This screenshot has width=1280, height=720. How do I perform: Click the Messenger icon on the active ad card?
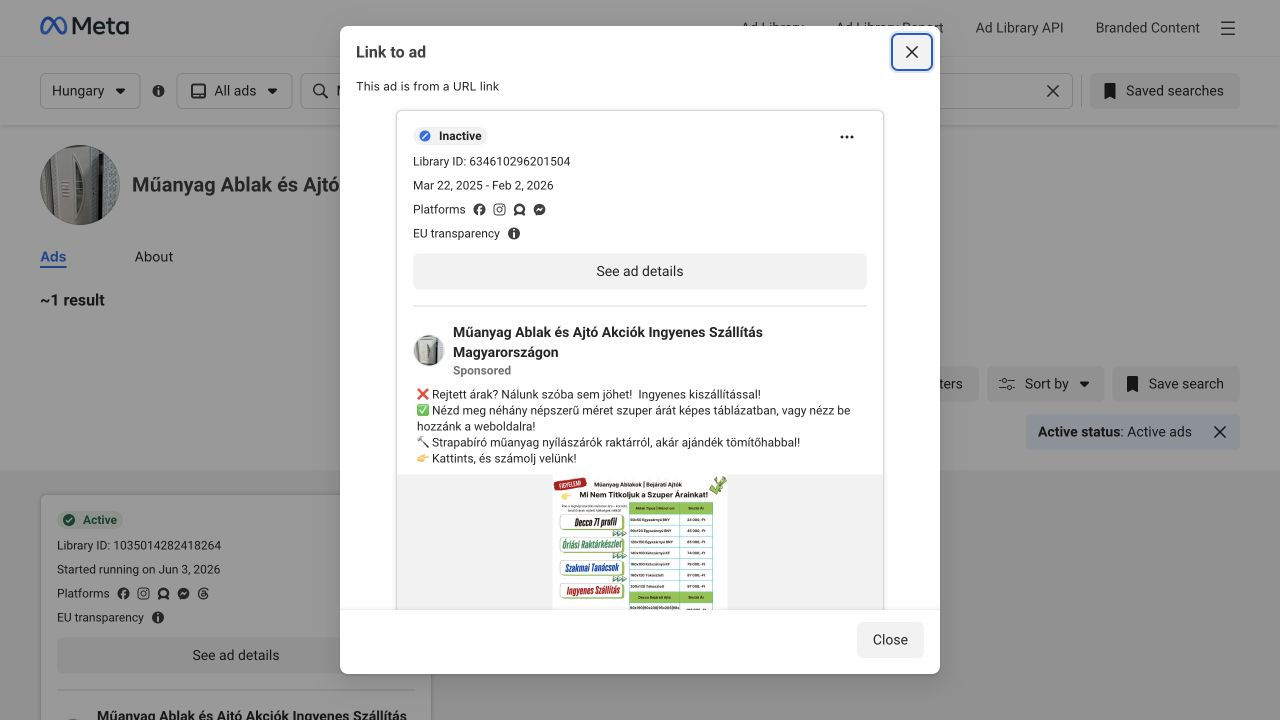[184, 594]
